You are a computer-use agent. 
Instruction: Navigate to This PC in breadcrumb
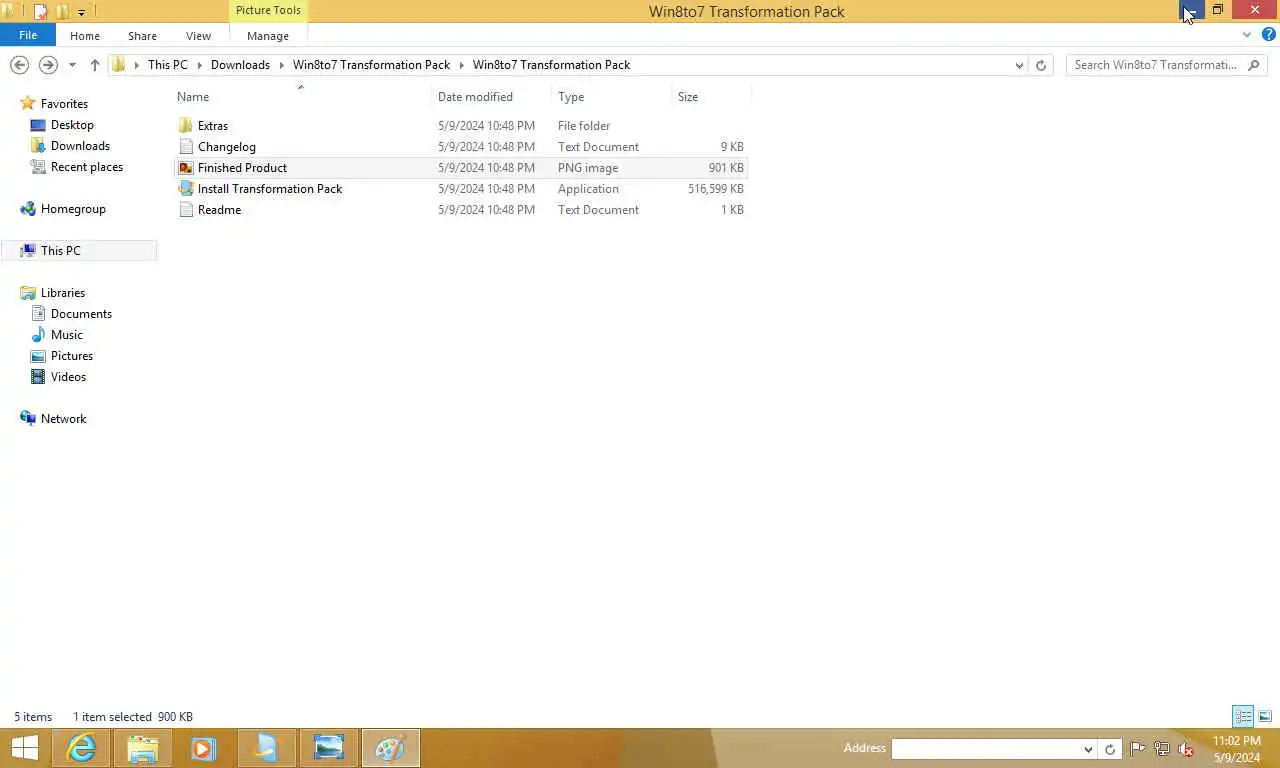[168, 65]
